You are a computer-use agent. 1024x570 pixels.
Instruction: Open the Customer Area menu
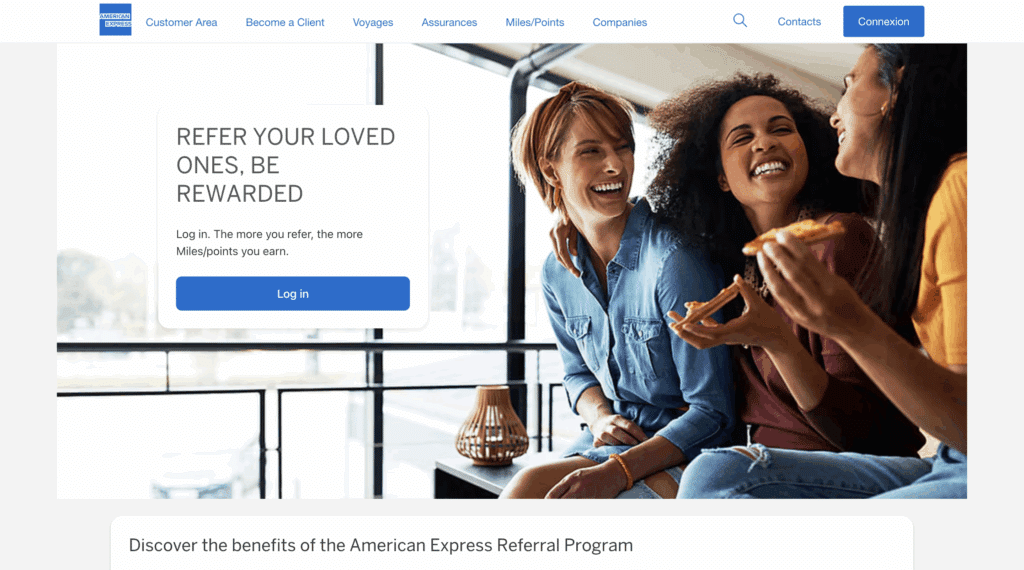[x=182, y=22]
